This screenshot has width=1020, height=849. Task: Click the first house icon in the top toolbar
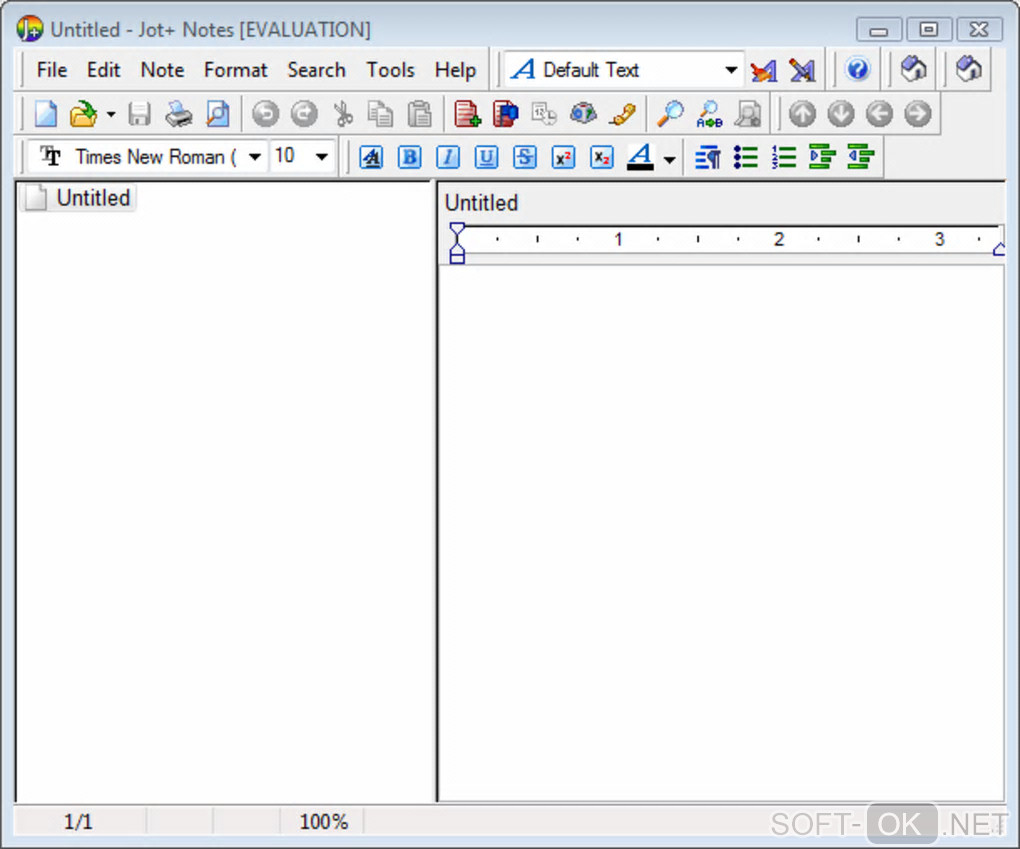tap(913, 68)
